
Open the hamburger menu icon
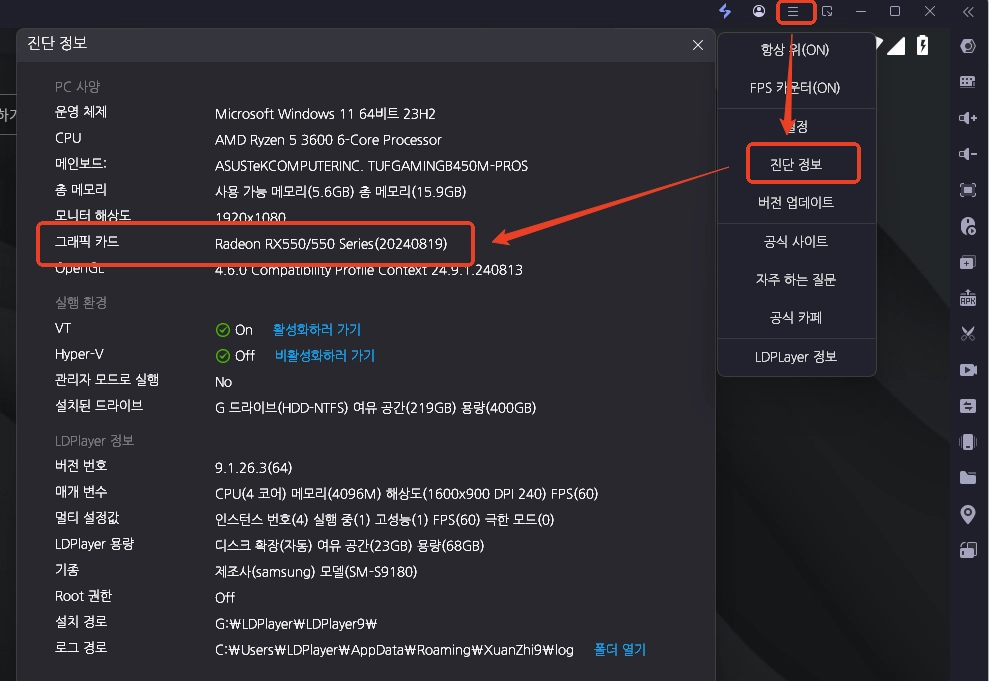click(793, 11)
